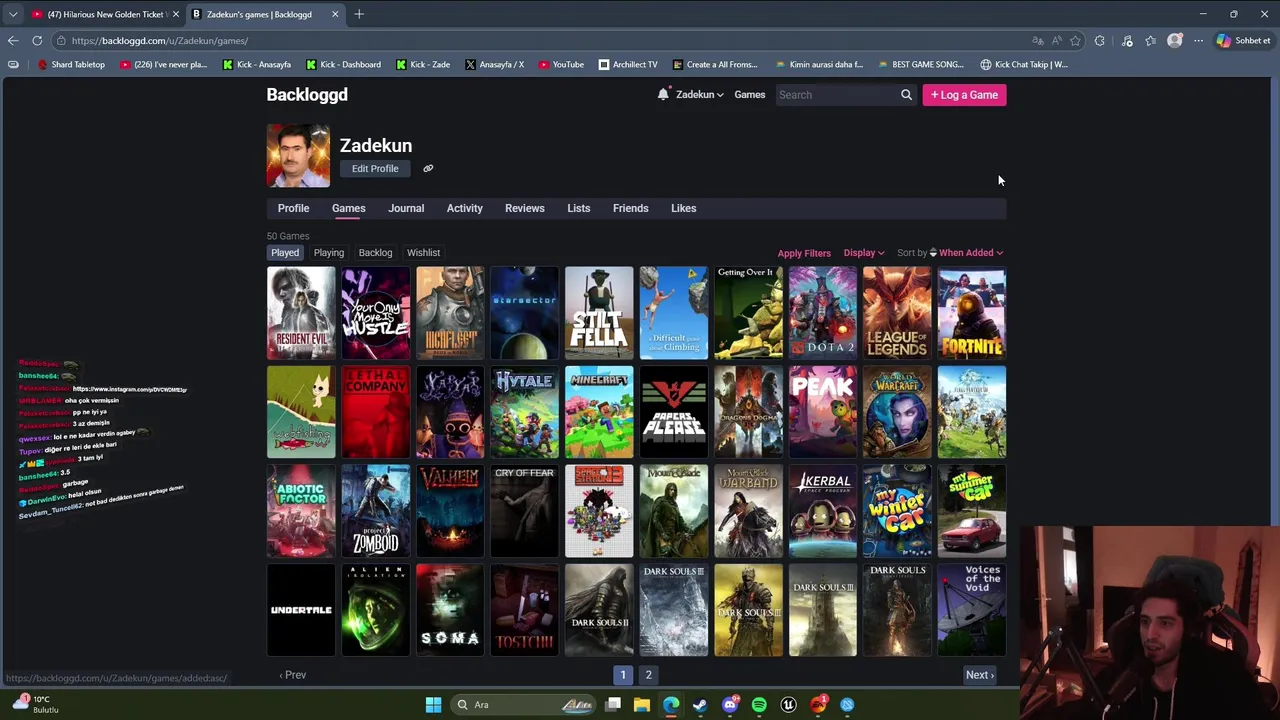Click the Prev page link
This screenshot has width=1280, height=720.
[293, 675]
